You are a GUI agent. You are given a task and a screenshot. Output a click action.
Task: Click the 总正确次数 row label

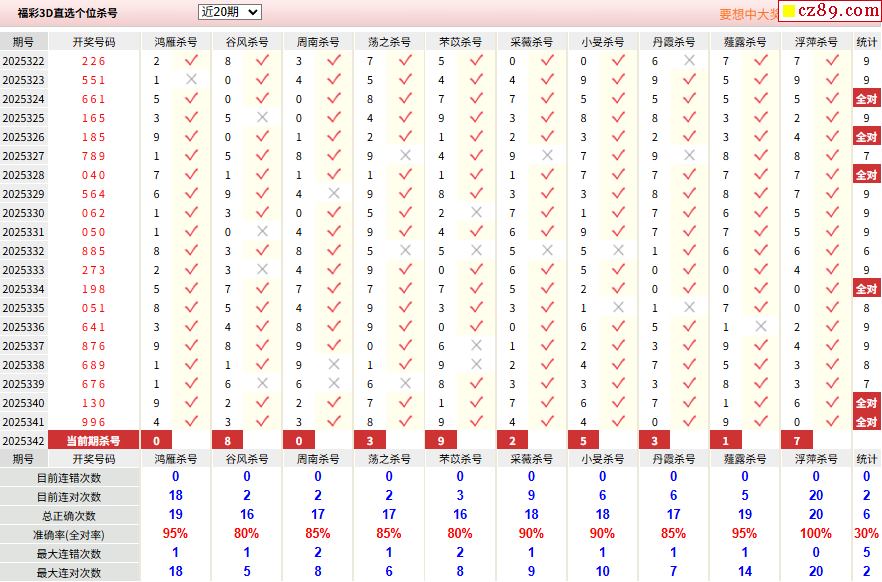click(69, 516)
